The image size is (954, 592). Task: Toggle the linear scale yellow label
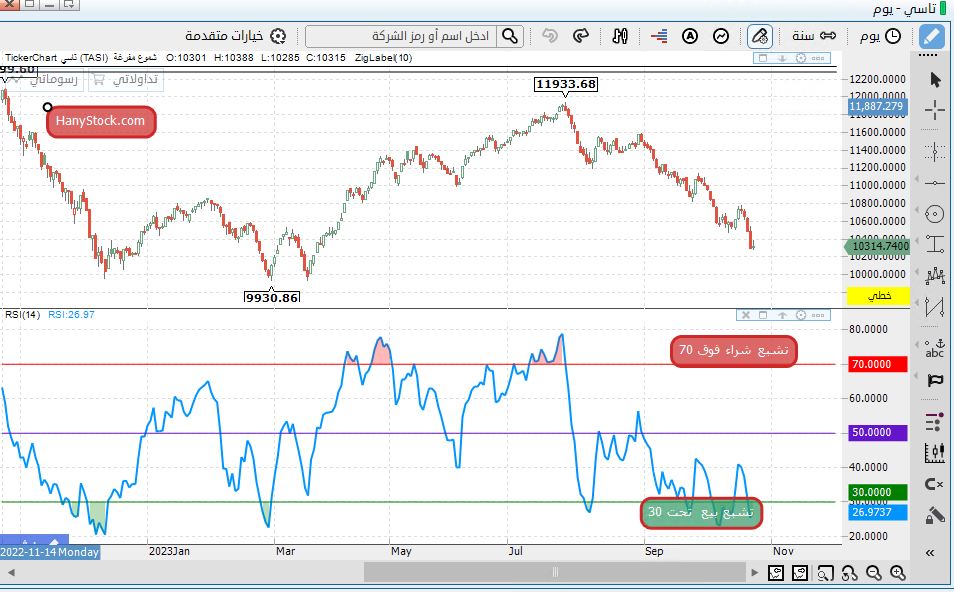coord(878,296)
